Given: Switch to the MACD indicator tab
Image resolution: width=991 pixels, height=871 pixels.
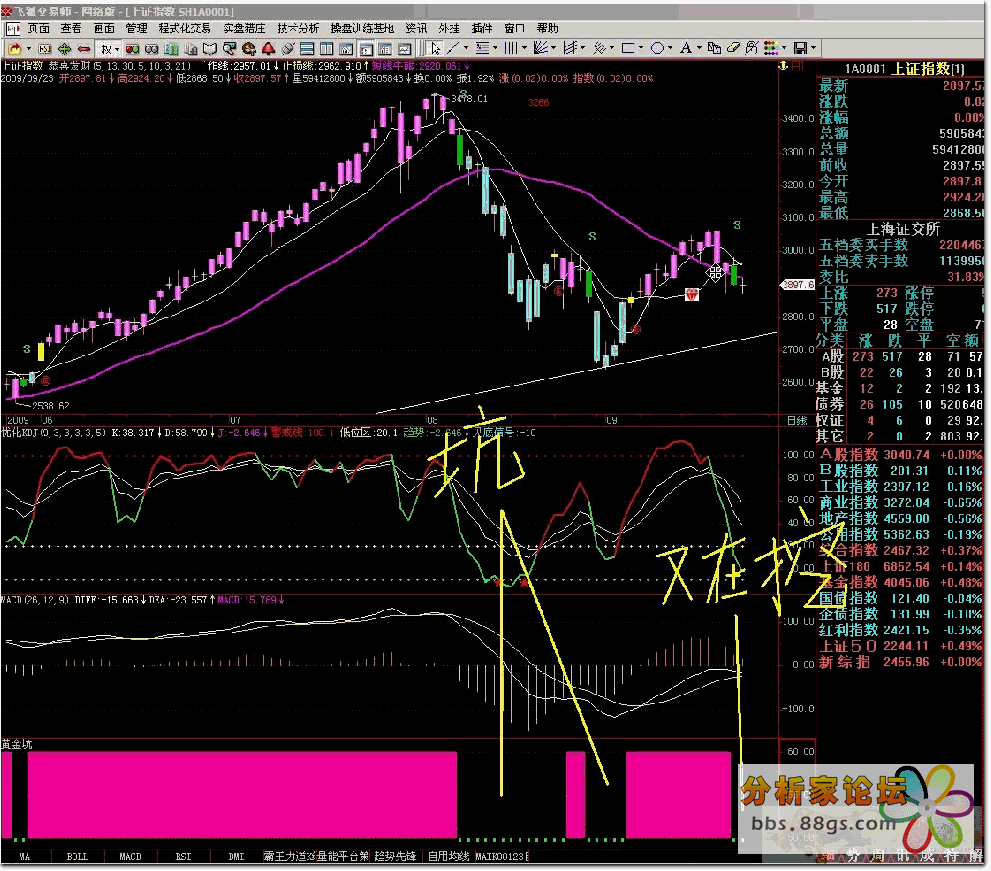Looking at the screenshot, I should (130, 857).
